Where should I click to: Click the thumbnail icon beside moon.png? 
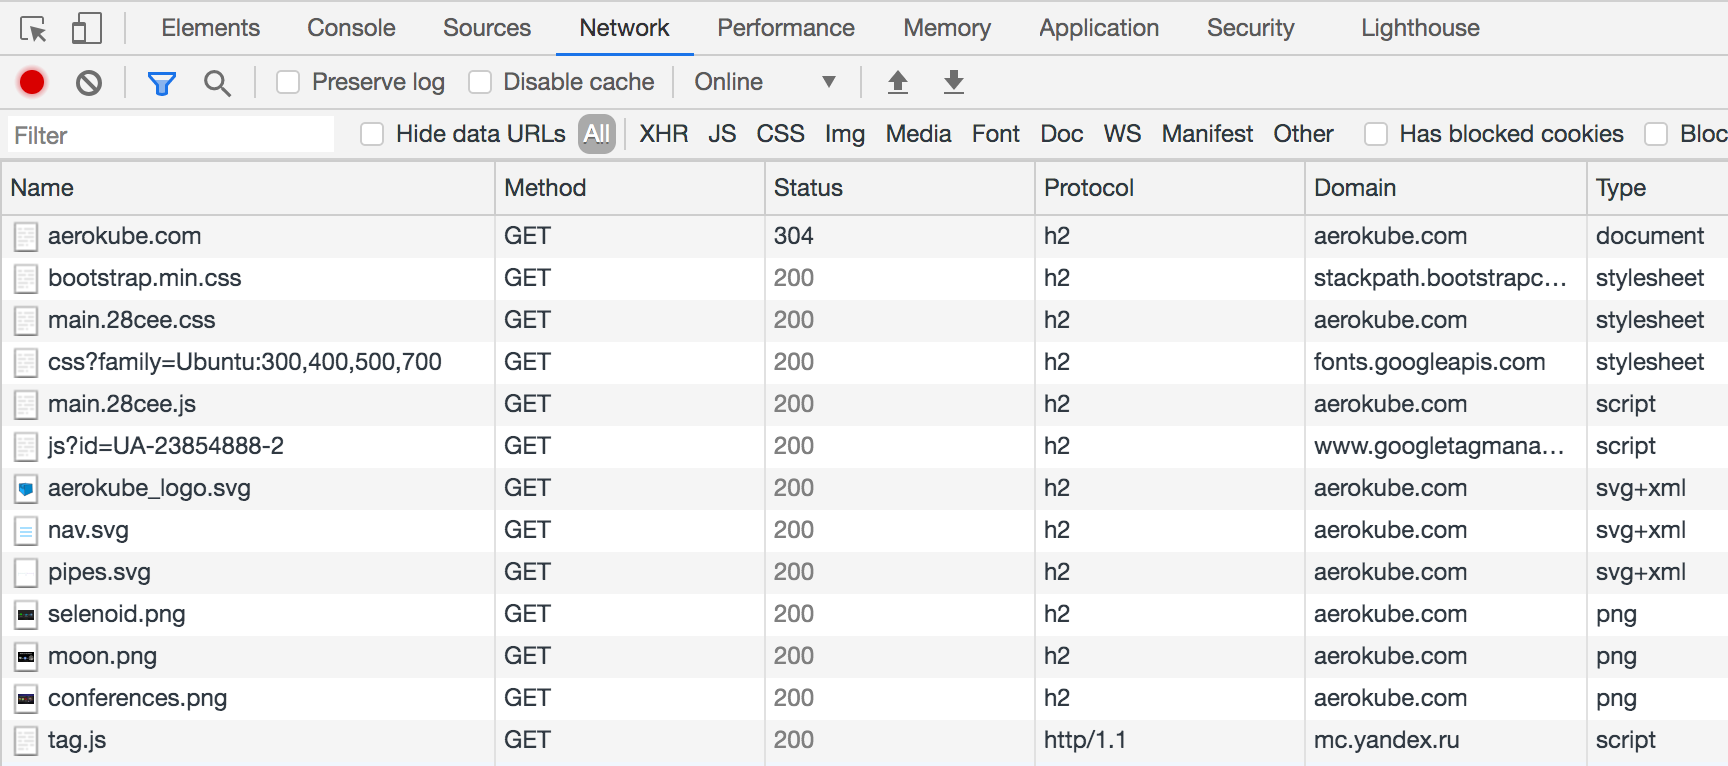pyautogui.click(x=26, y=657)
